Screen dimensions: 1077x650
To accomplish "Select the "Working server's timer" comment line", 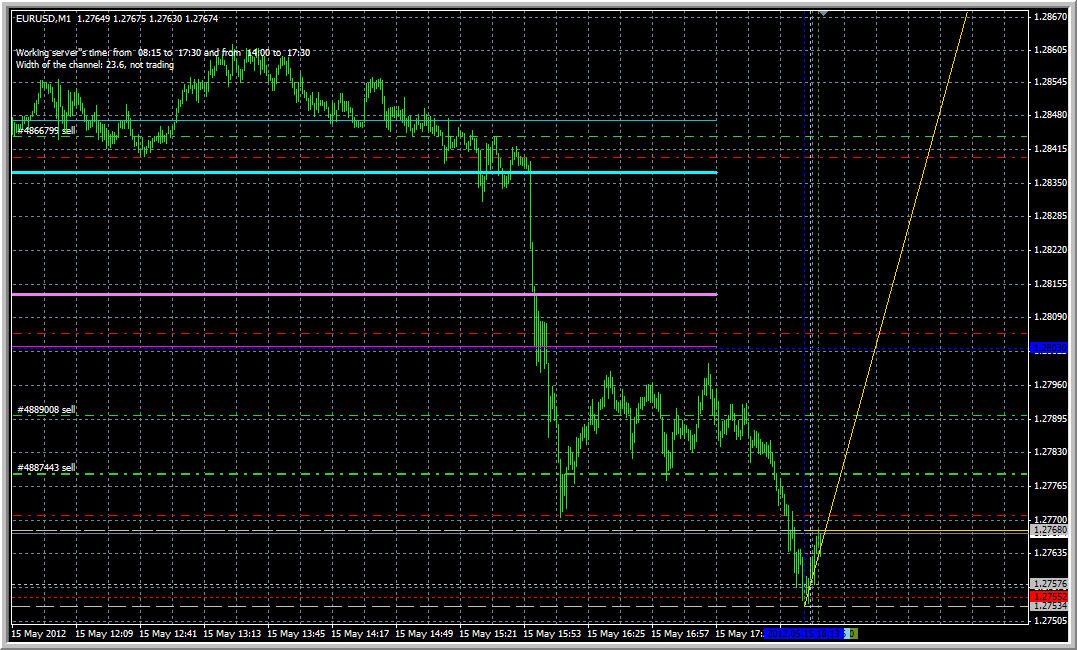I will [163, 52].
